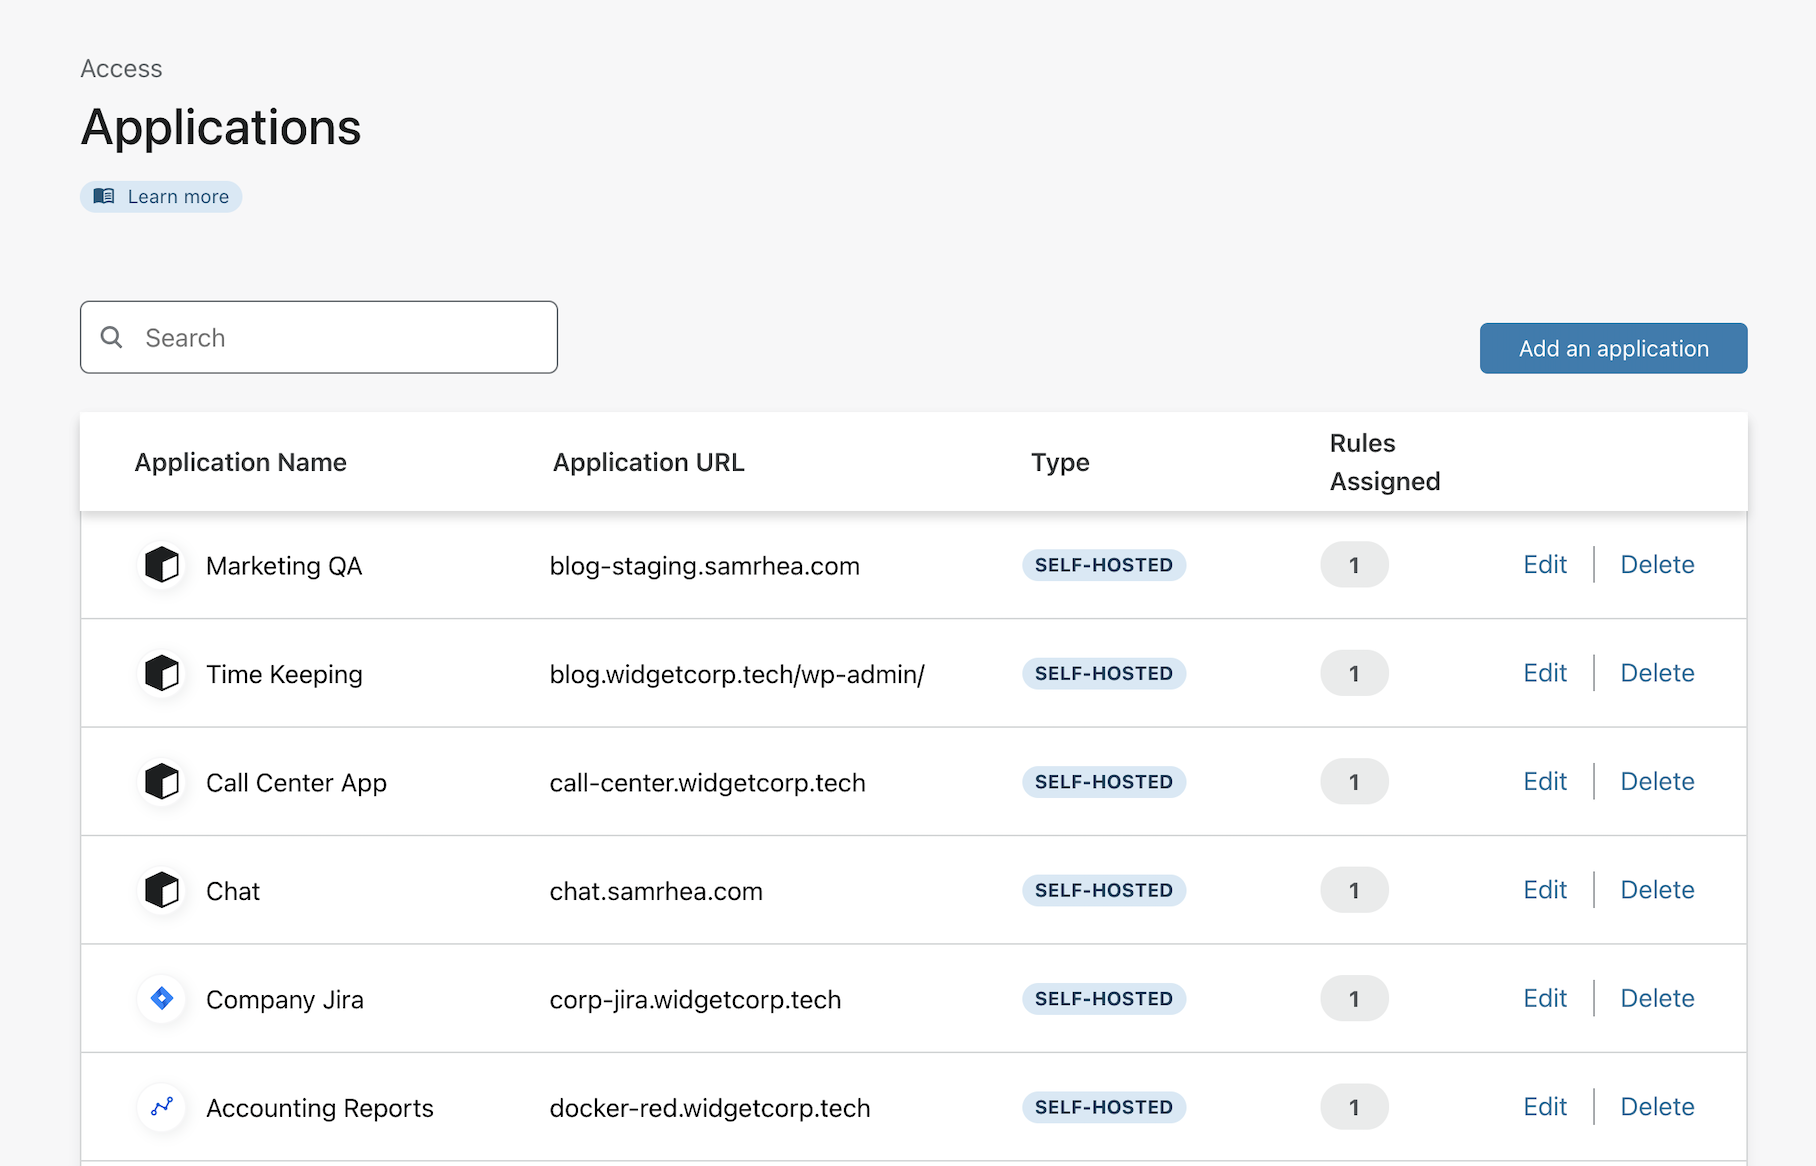This screenshot has height=1166, width=1816.
Task: Click the Marketing QA application icon
Action: 161,565
